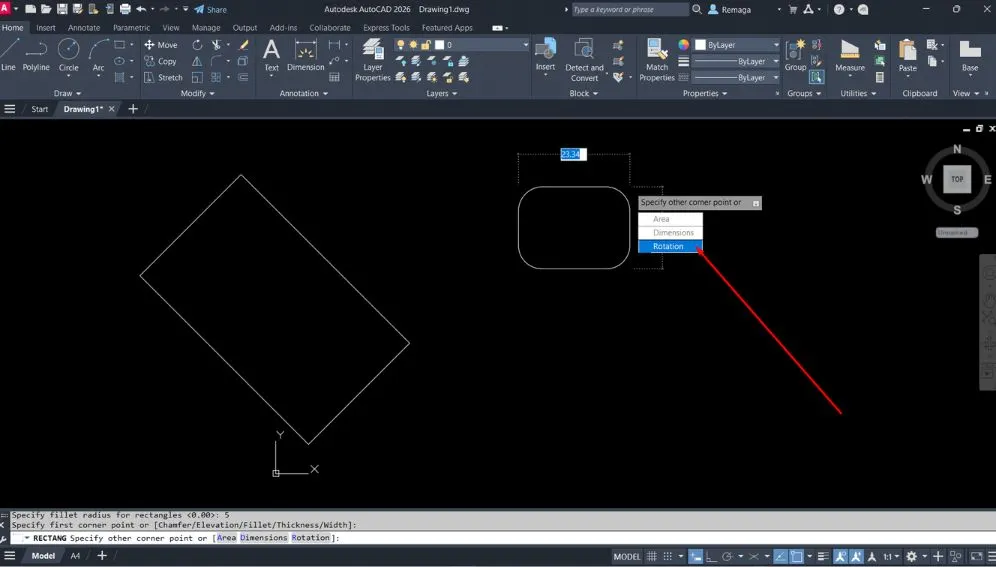Screen dimensions: 996x567
Task: Open the layer name dropdown
Action: 485,45
